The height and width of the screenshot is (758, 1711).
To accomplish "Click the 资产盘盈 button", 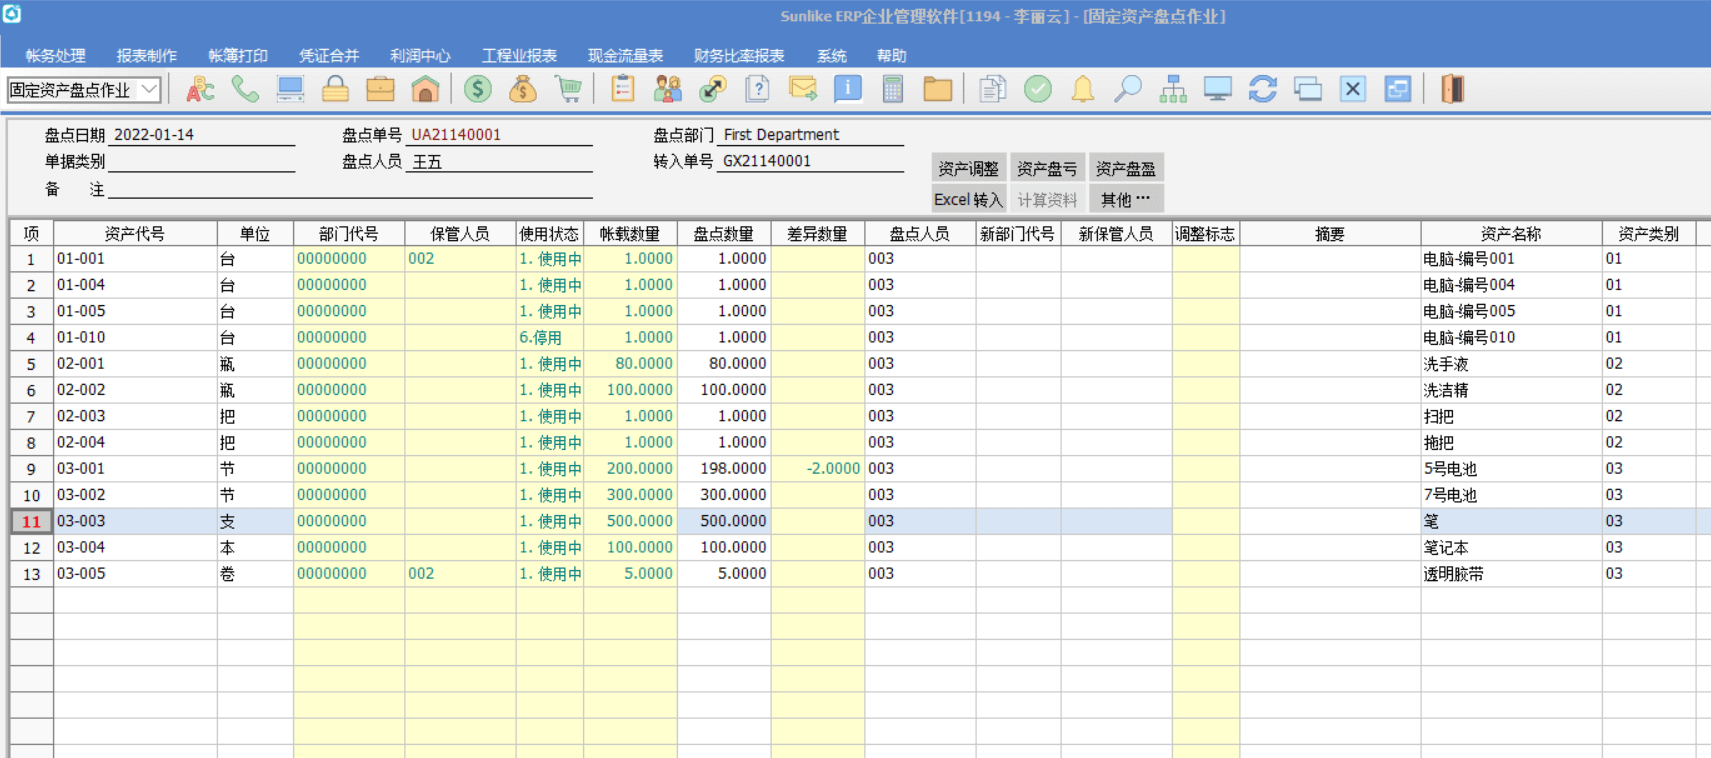I will point(1126,169).
